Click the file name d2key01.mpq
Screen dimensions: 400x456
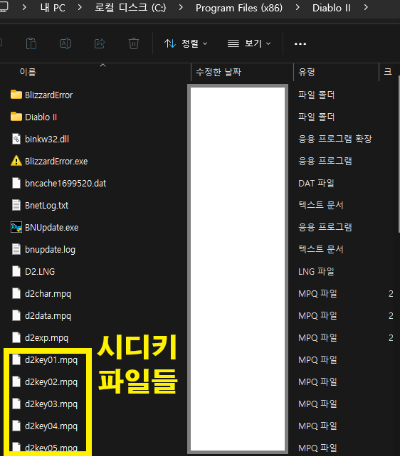coord(51,360)
